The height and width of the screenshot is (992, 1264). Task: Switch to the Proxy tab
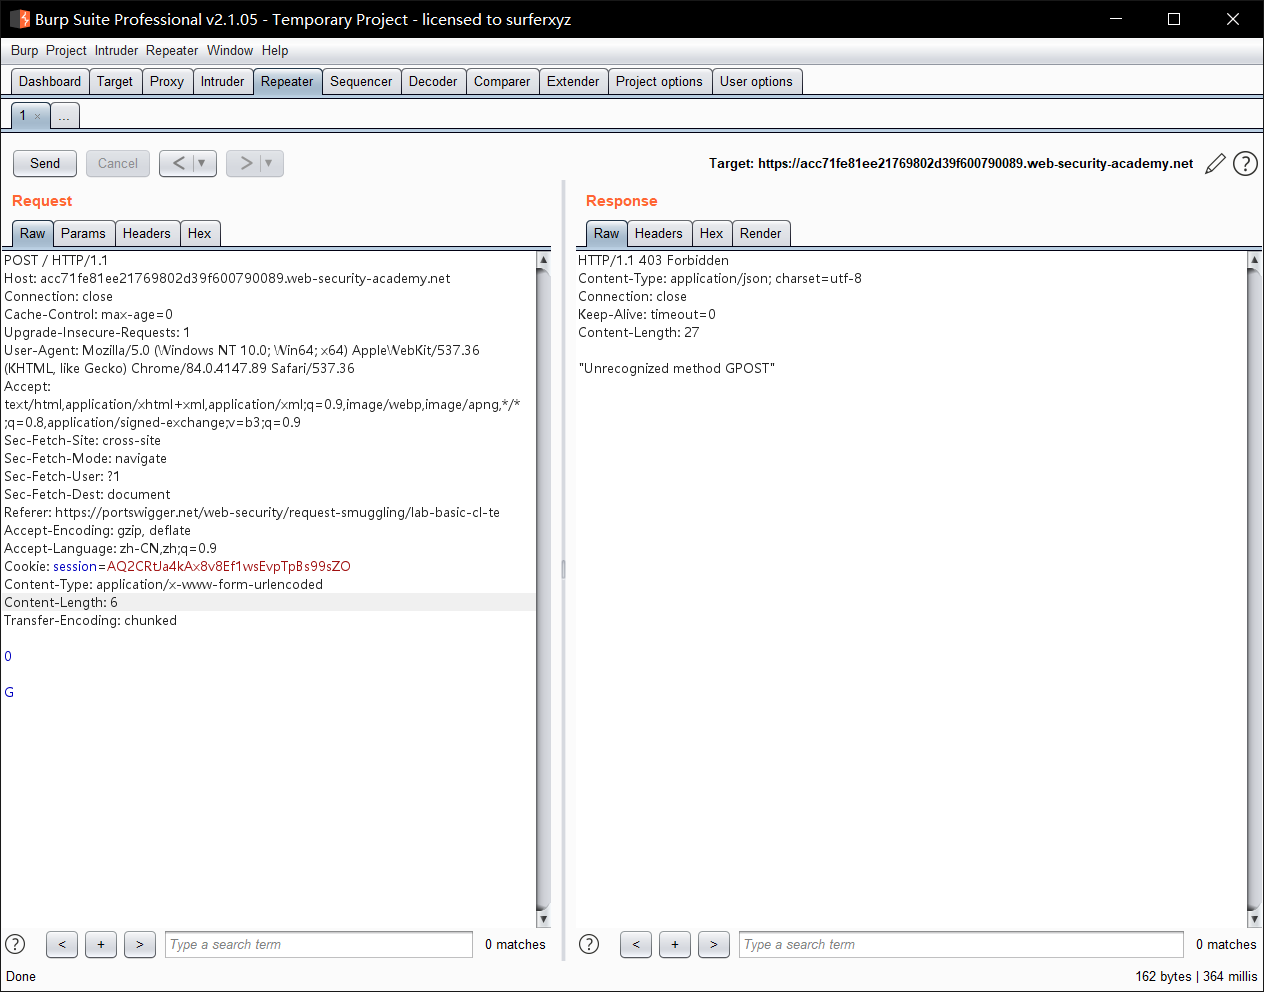[167, 82]
